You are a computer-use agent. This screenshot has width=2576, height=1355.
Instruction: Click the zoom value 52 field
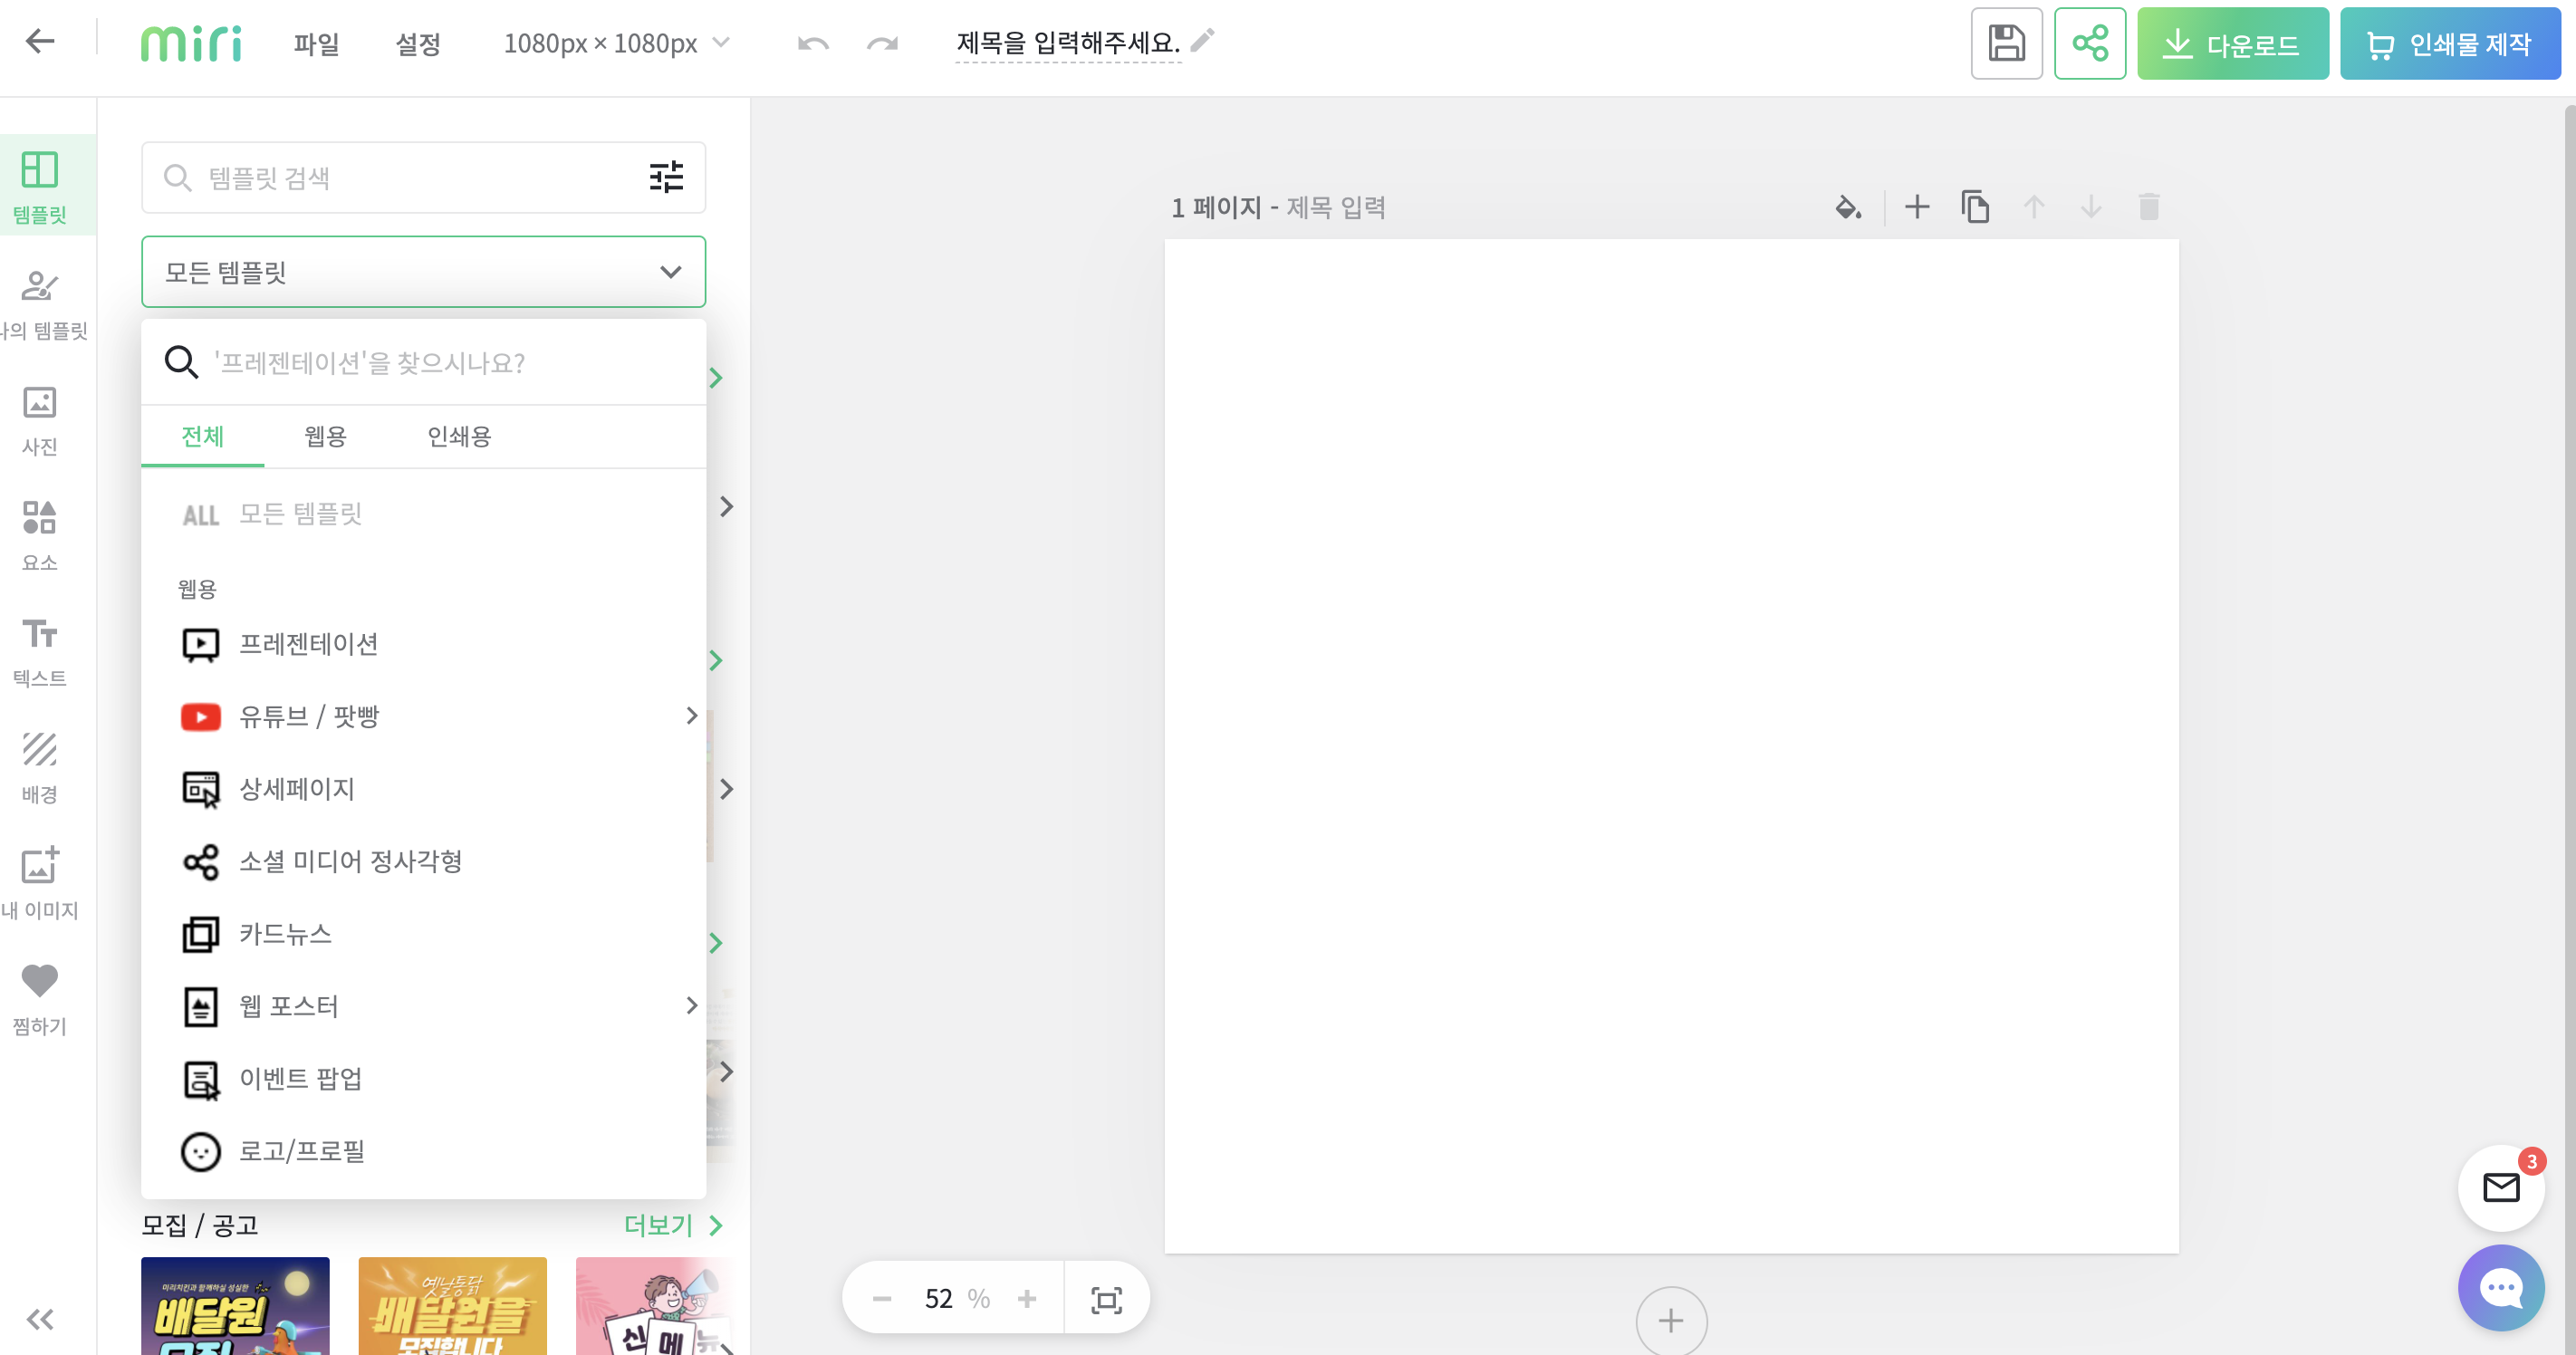click(x=938, y=1299)
